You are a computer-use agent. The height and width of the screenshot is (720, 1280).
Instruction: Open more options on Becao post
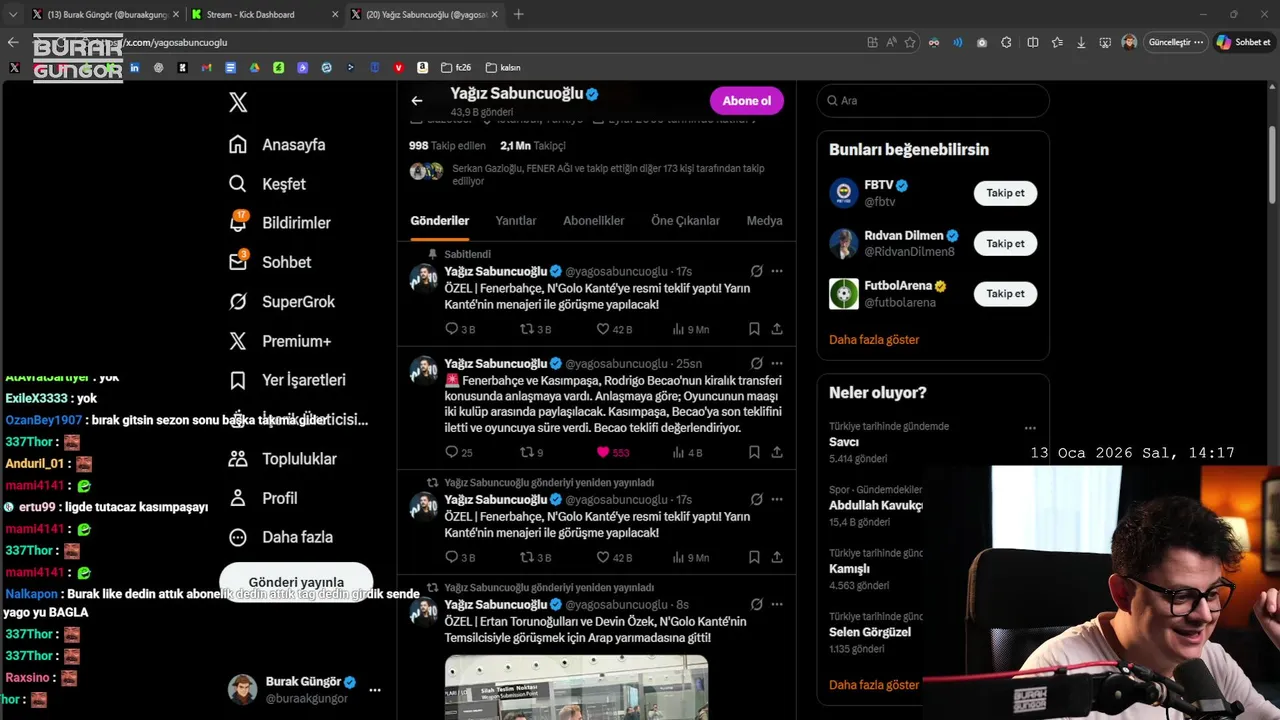pos(777,363)
